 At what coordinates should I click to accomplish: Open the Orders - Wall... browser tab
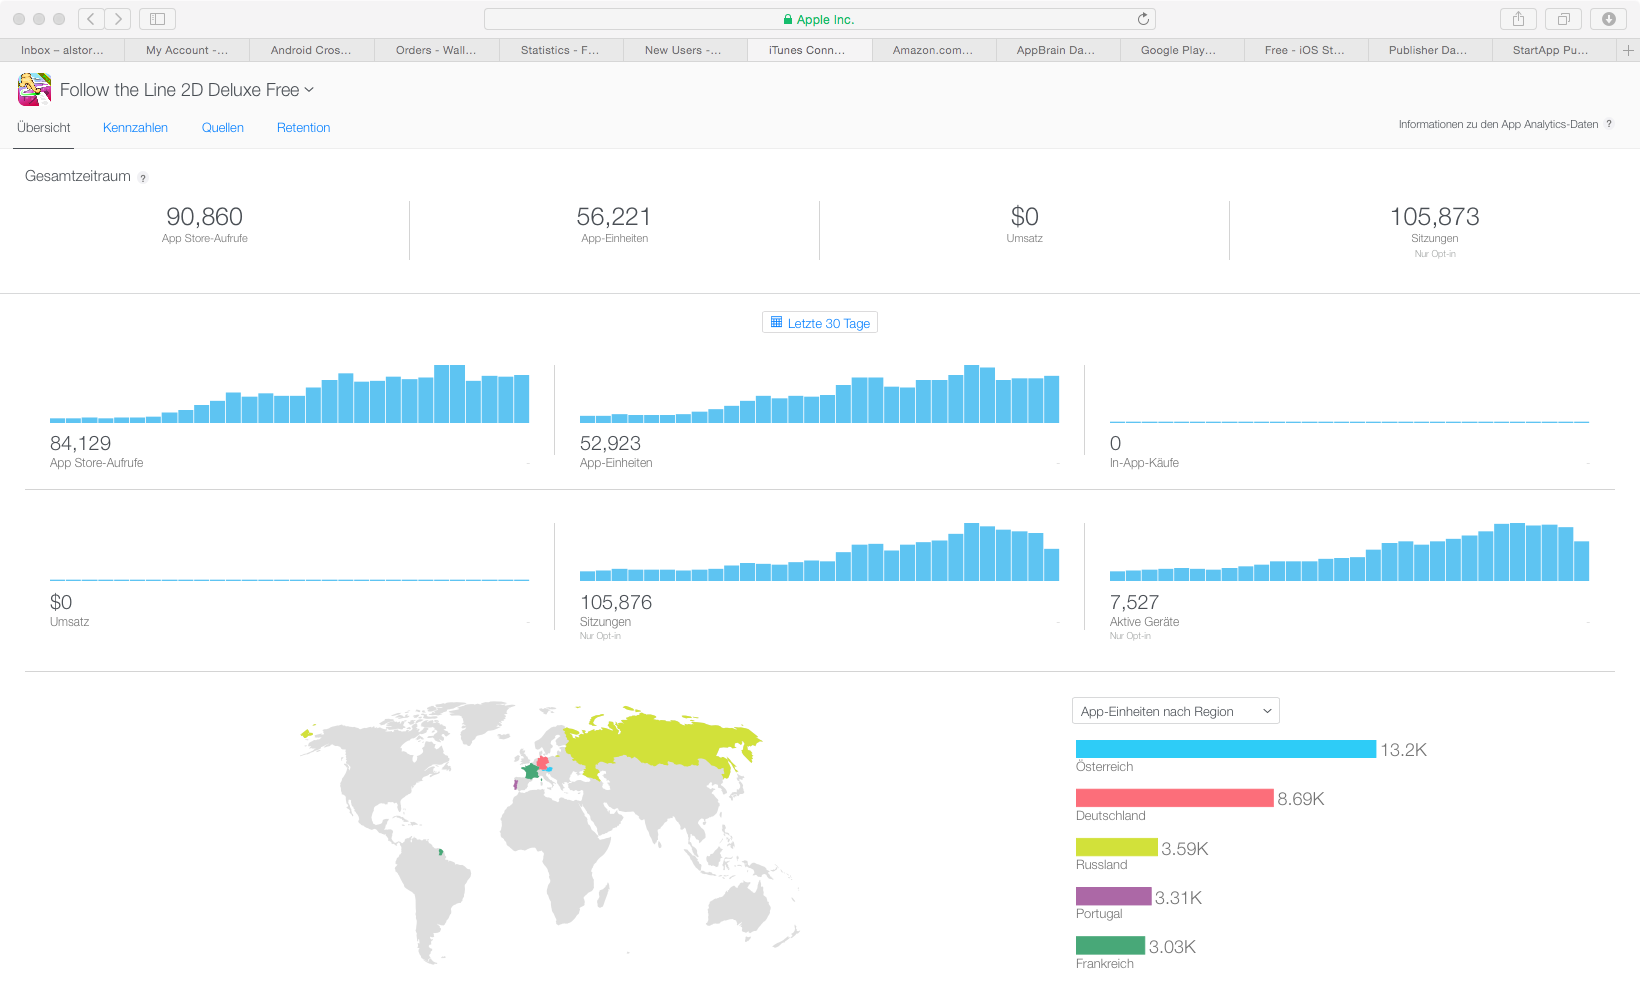(x=436, y=50)
